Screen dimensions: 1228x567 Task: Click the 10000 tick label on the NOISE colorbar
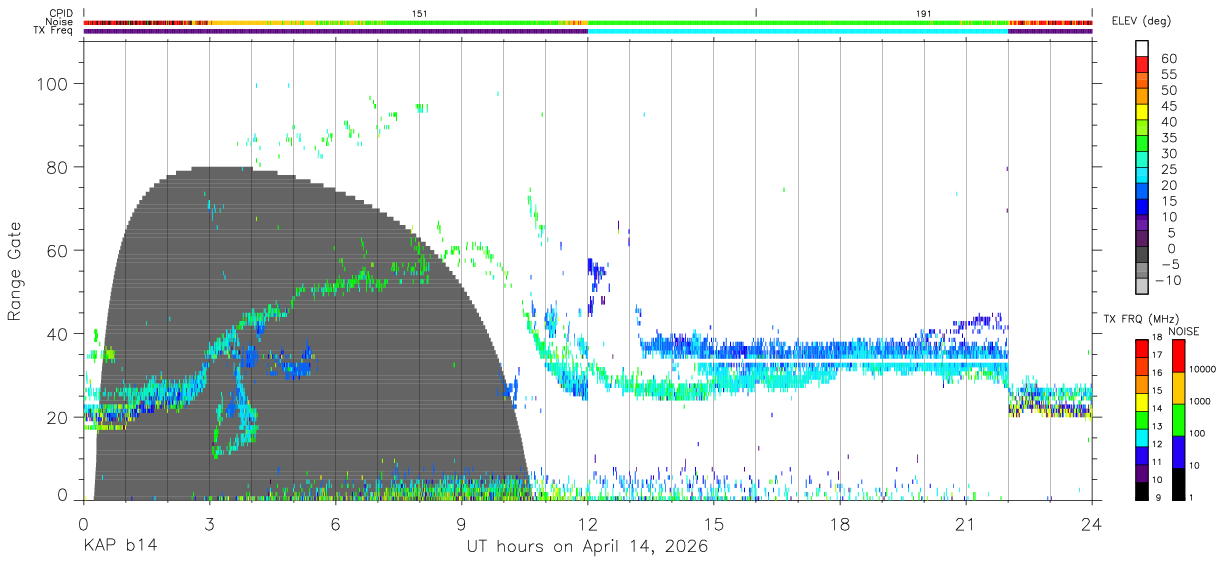point(1204,369)
